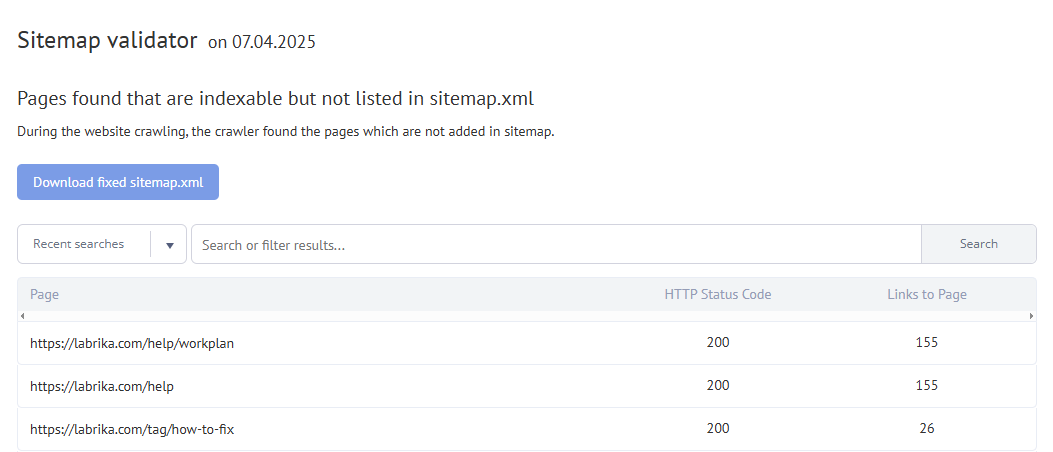Open the Recent searches dropdown
The height and width of the screenshot is (452, 1053).
pyautogui.click(x=101, y=244)
